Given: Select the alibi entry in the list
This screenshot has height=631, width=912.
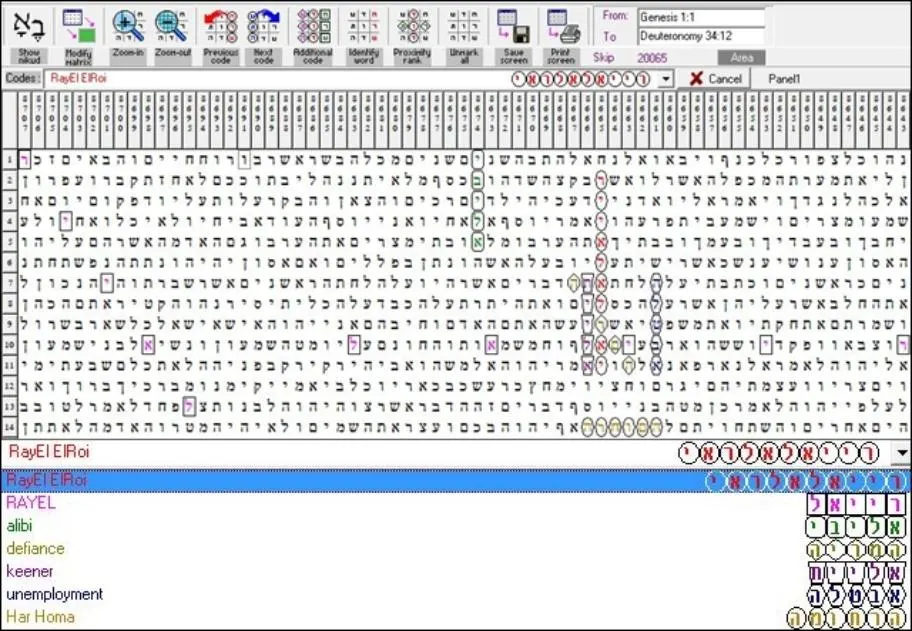Looking at the screenshot, I should point(455,526).
